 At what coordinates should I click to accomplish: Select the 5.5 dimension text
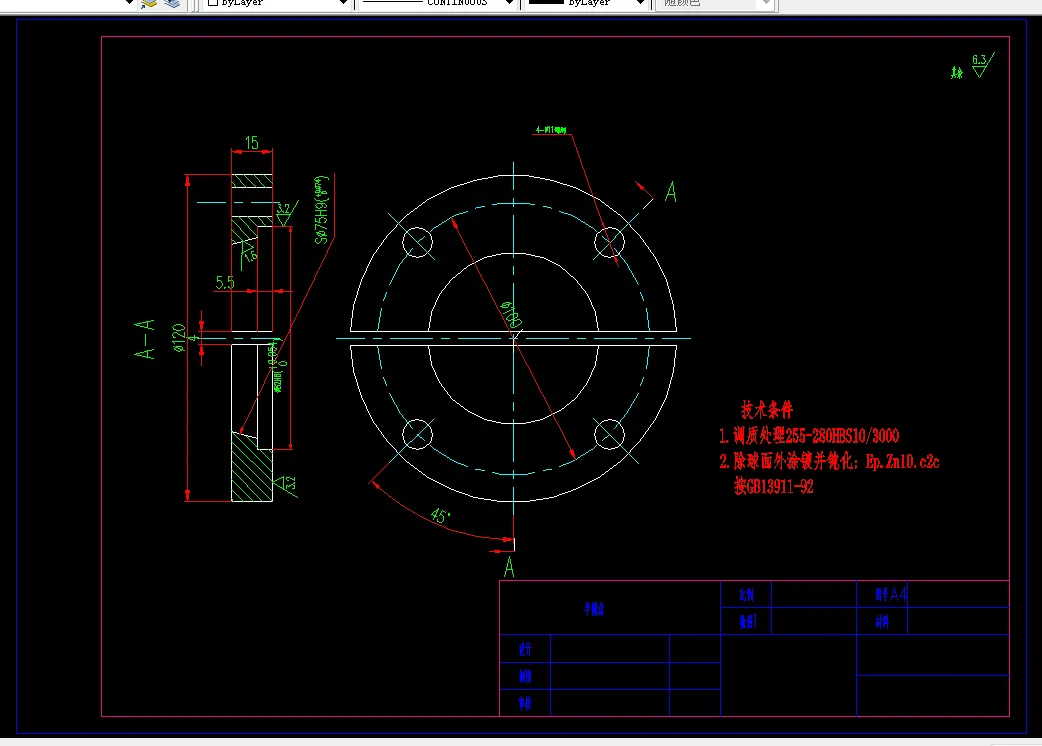(225, 283)
